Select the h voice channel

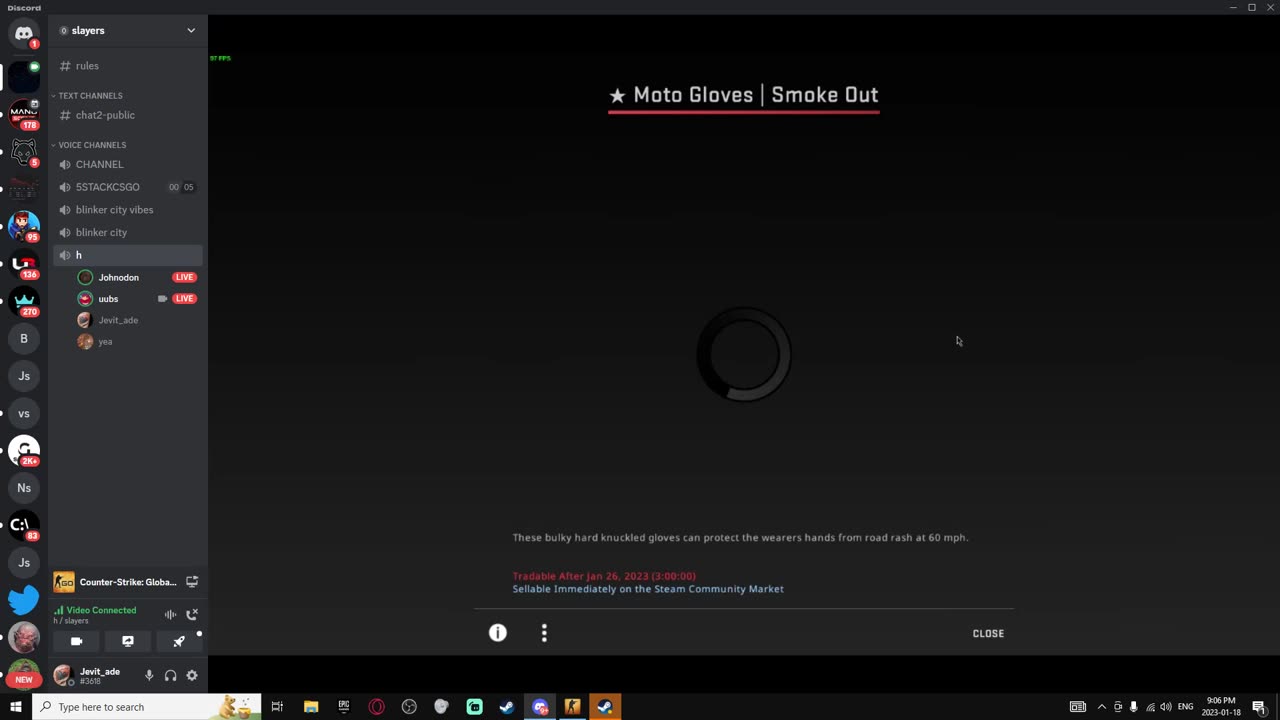click(128, 255)
